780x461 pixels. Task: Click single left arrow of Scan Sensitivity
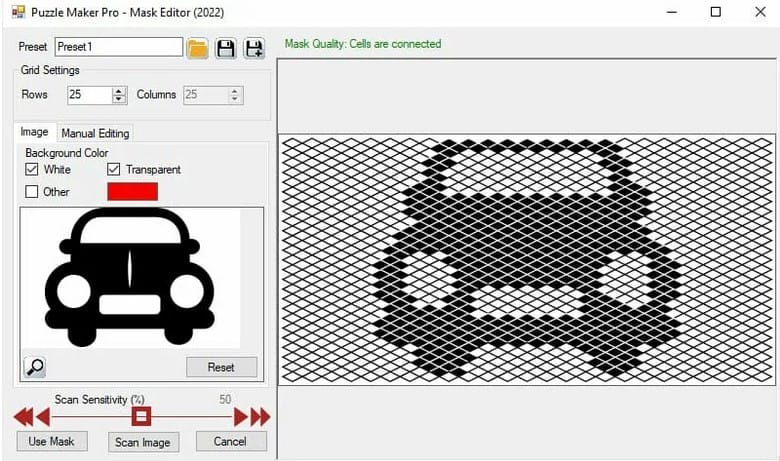[42, 417]
